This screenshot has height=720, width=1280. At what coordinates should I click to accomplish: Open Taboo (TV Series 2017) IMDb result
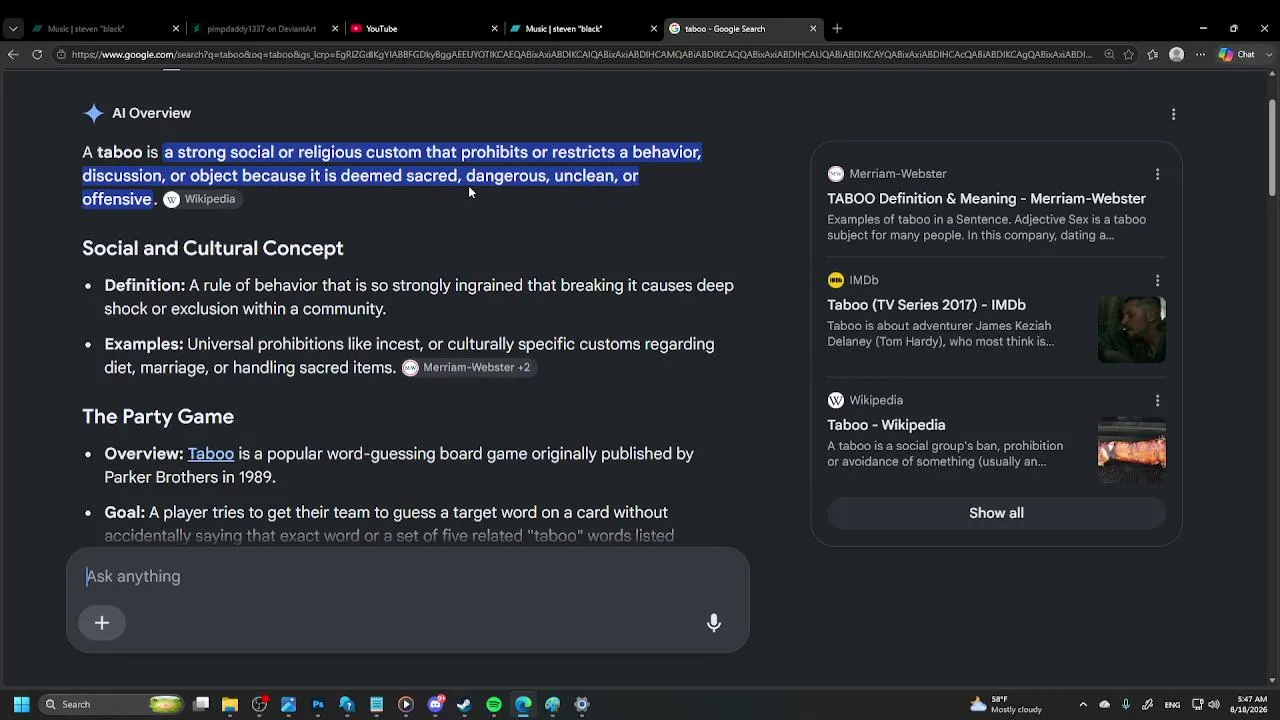(926, 305)
